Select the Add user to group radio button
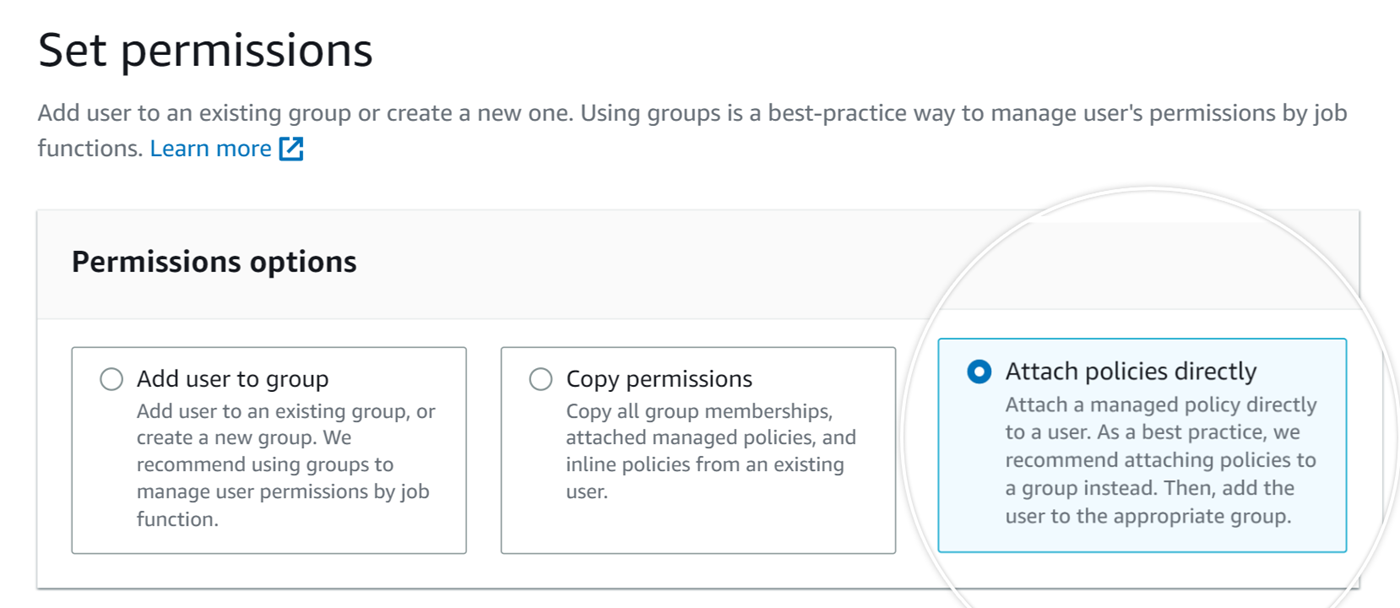Screen dimensions: 1400x608 coord(111,379)
